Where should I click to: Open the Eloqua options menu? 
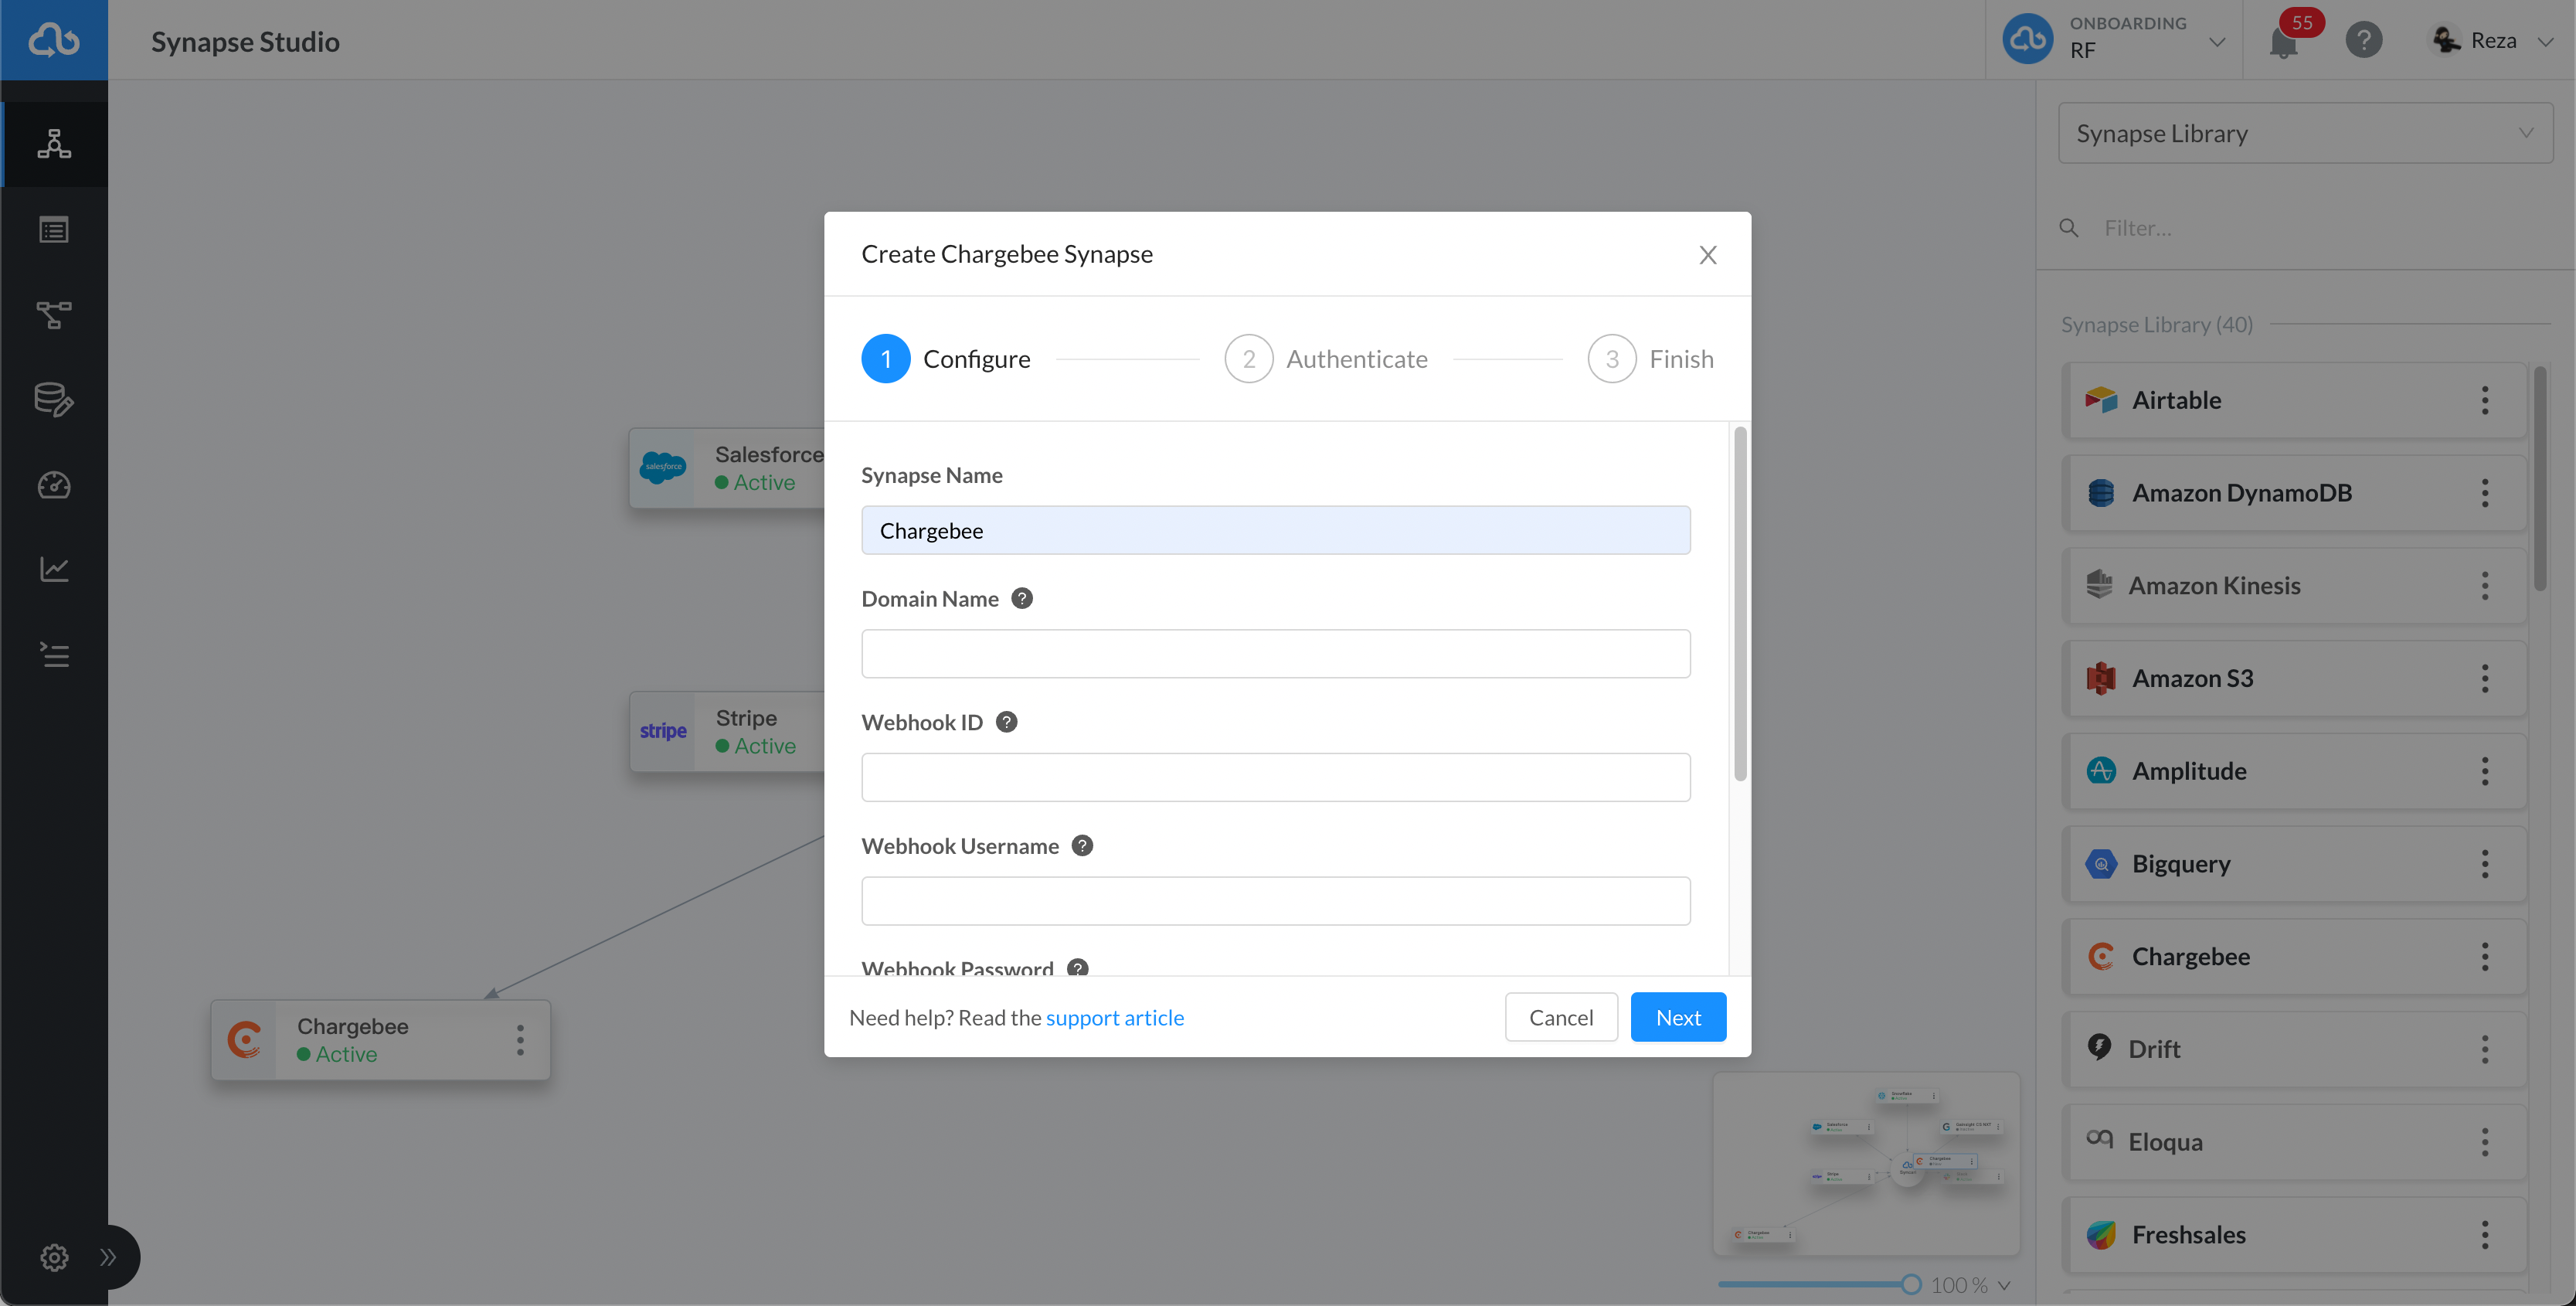coord(2485,1142)
